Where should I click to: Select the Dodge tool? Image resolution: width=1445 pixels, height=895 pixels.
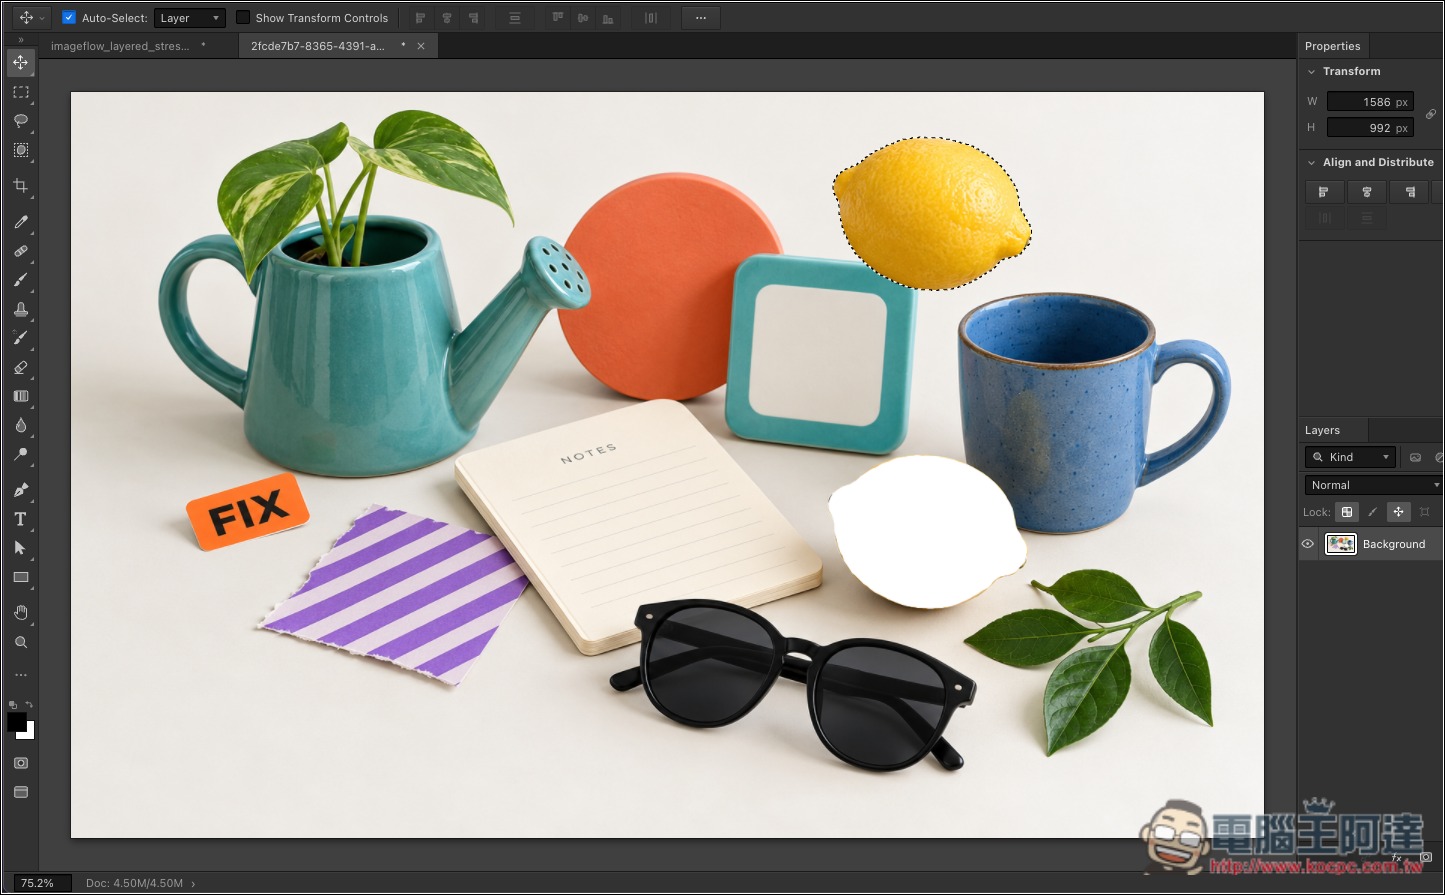point(20,454)
